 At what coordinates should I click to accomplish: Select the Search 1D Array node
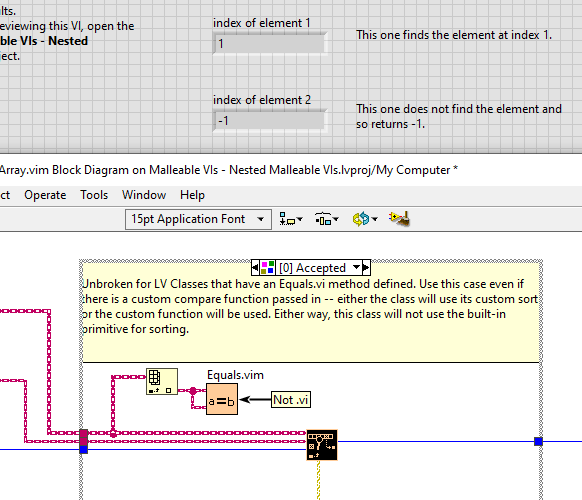point(322,445)
